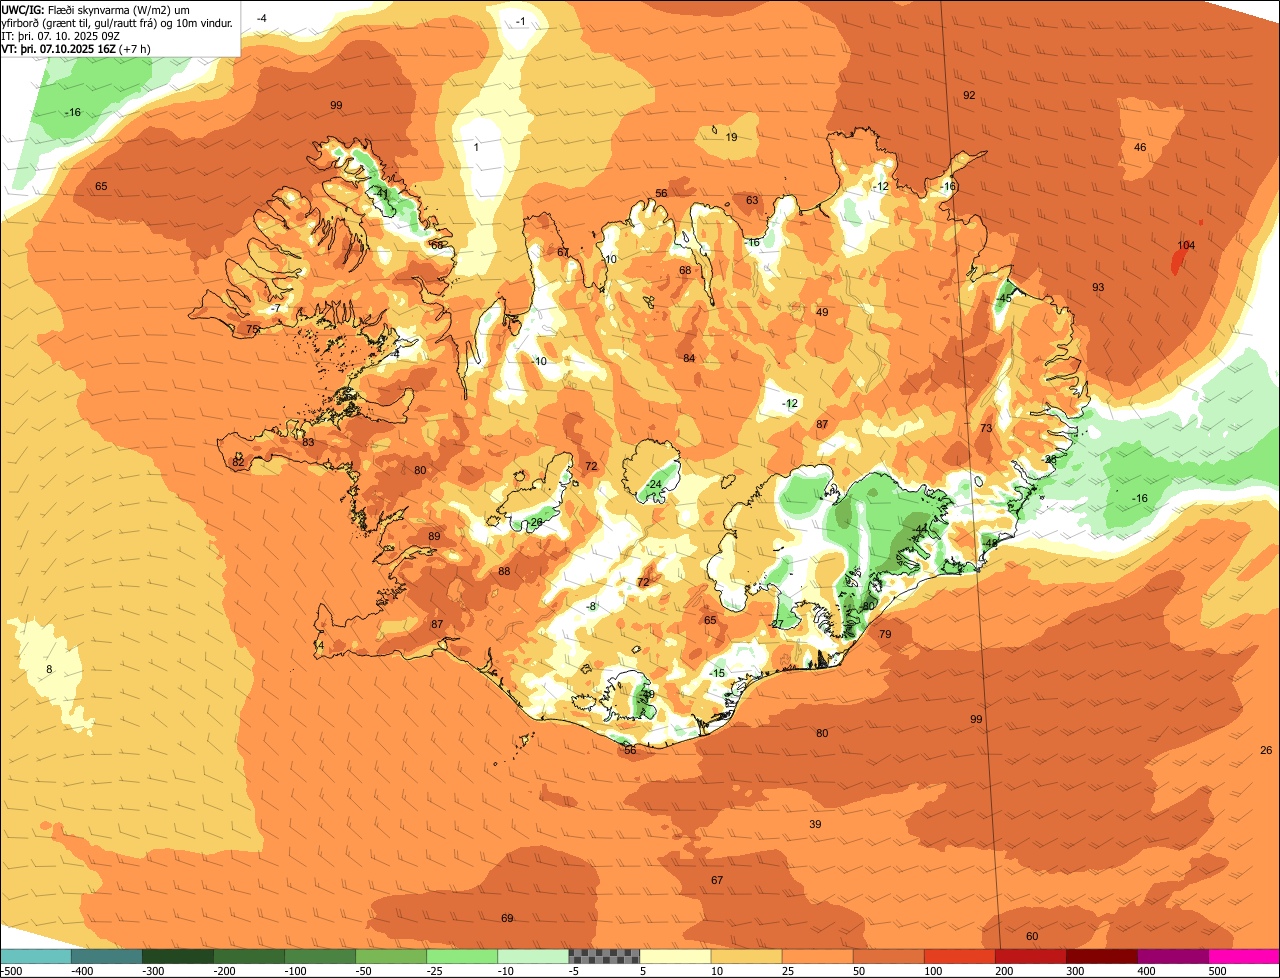Viewport: 1280px width, 978px height.
Task: Select the orange swatch between 25 and 50
Action: coord(817,956)
